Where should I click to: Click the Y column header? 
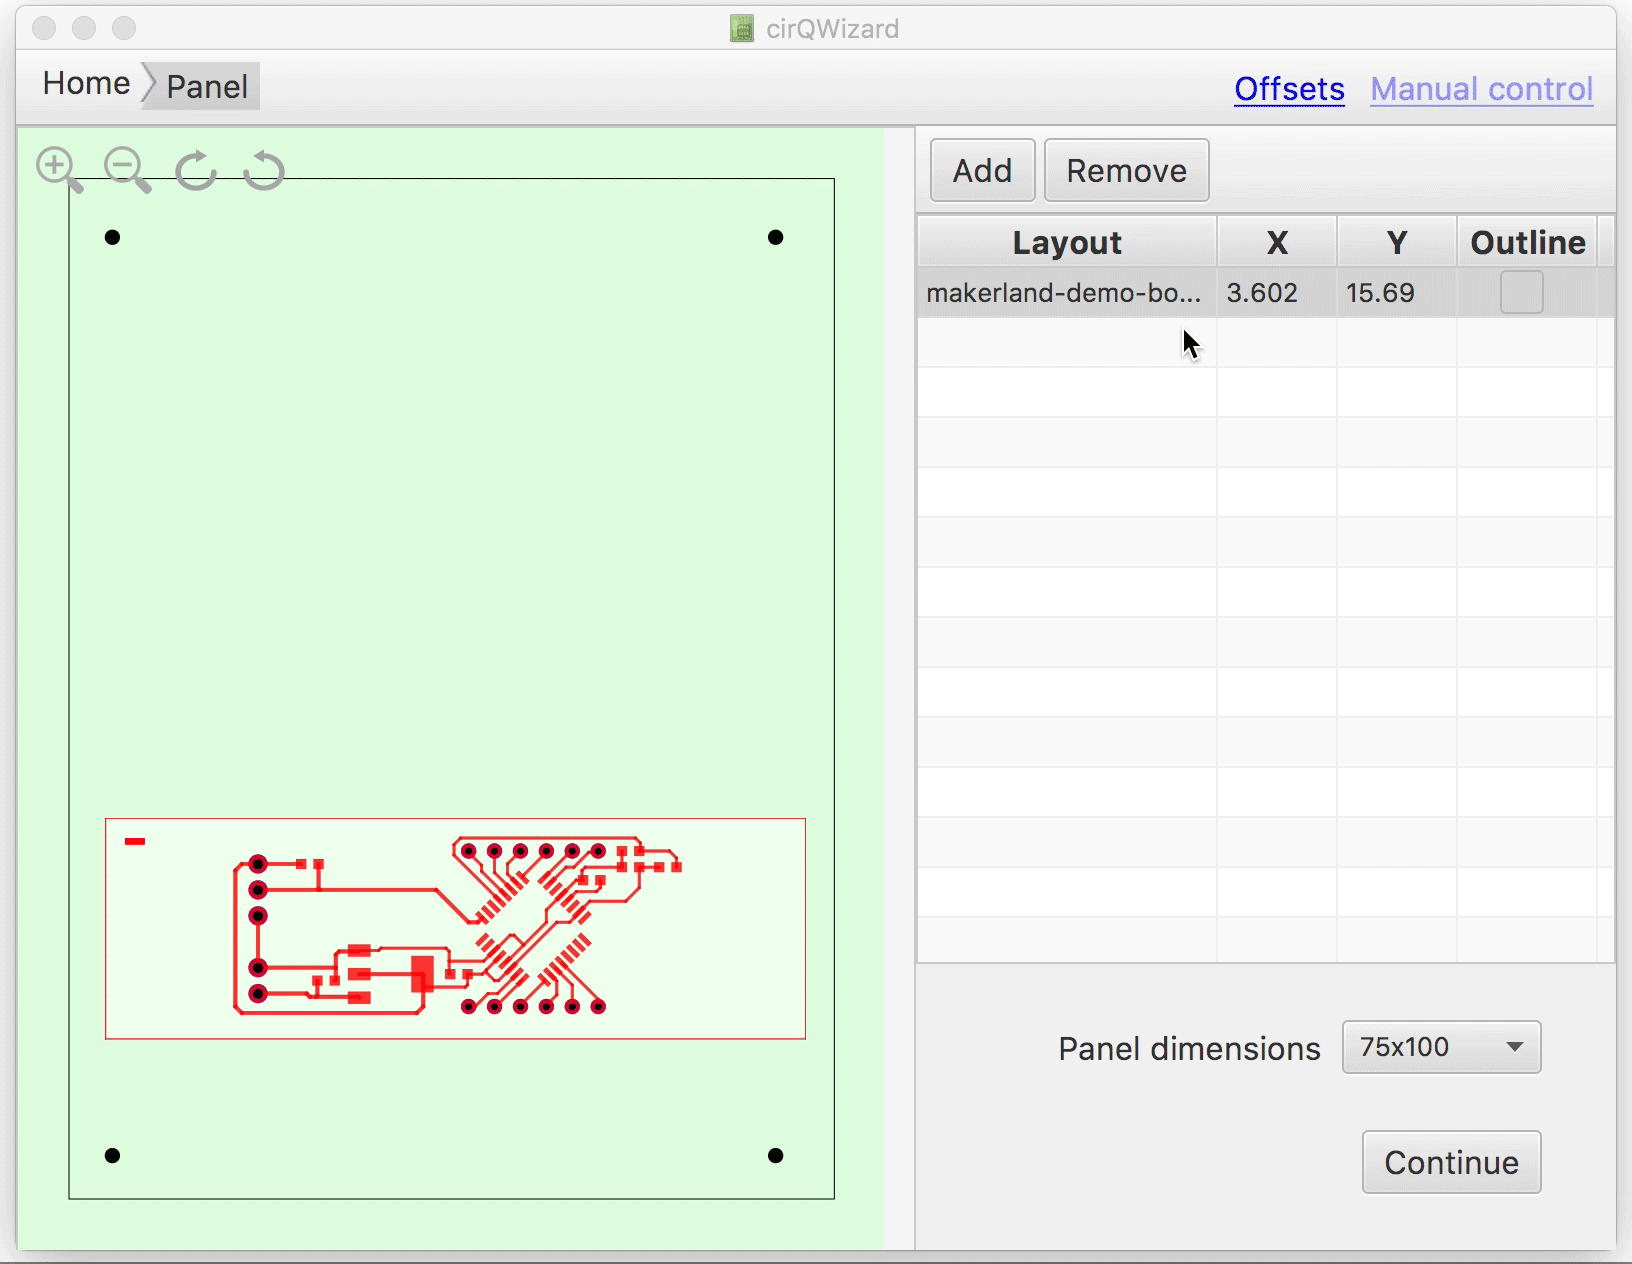click(x=1397, y=242)
